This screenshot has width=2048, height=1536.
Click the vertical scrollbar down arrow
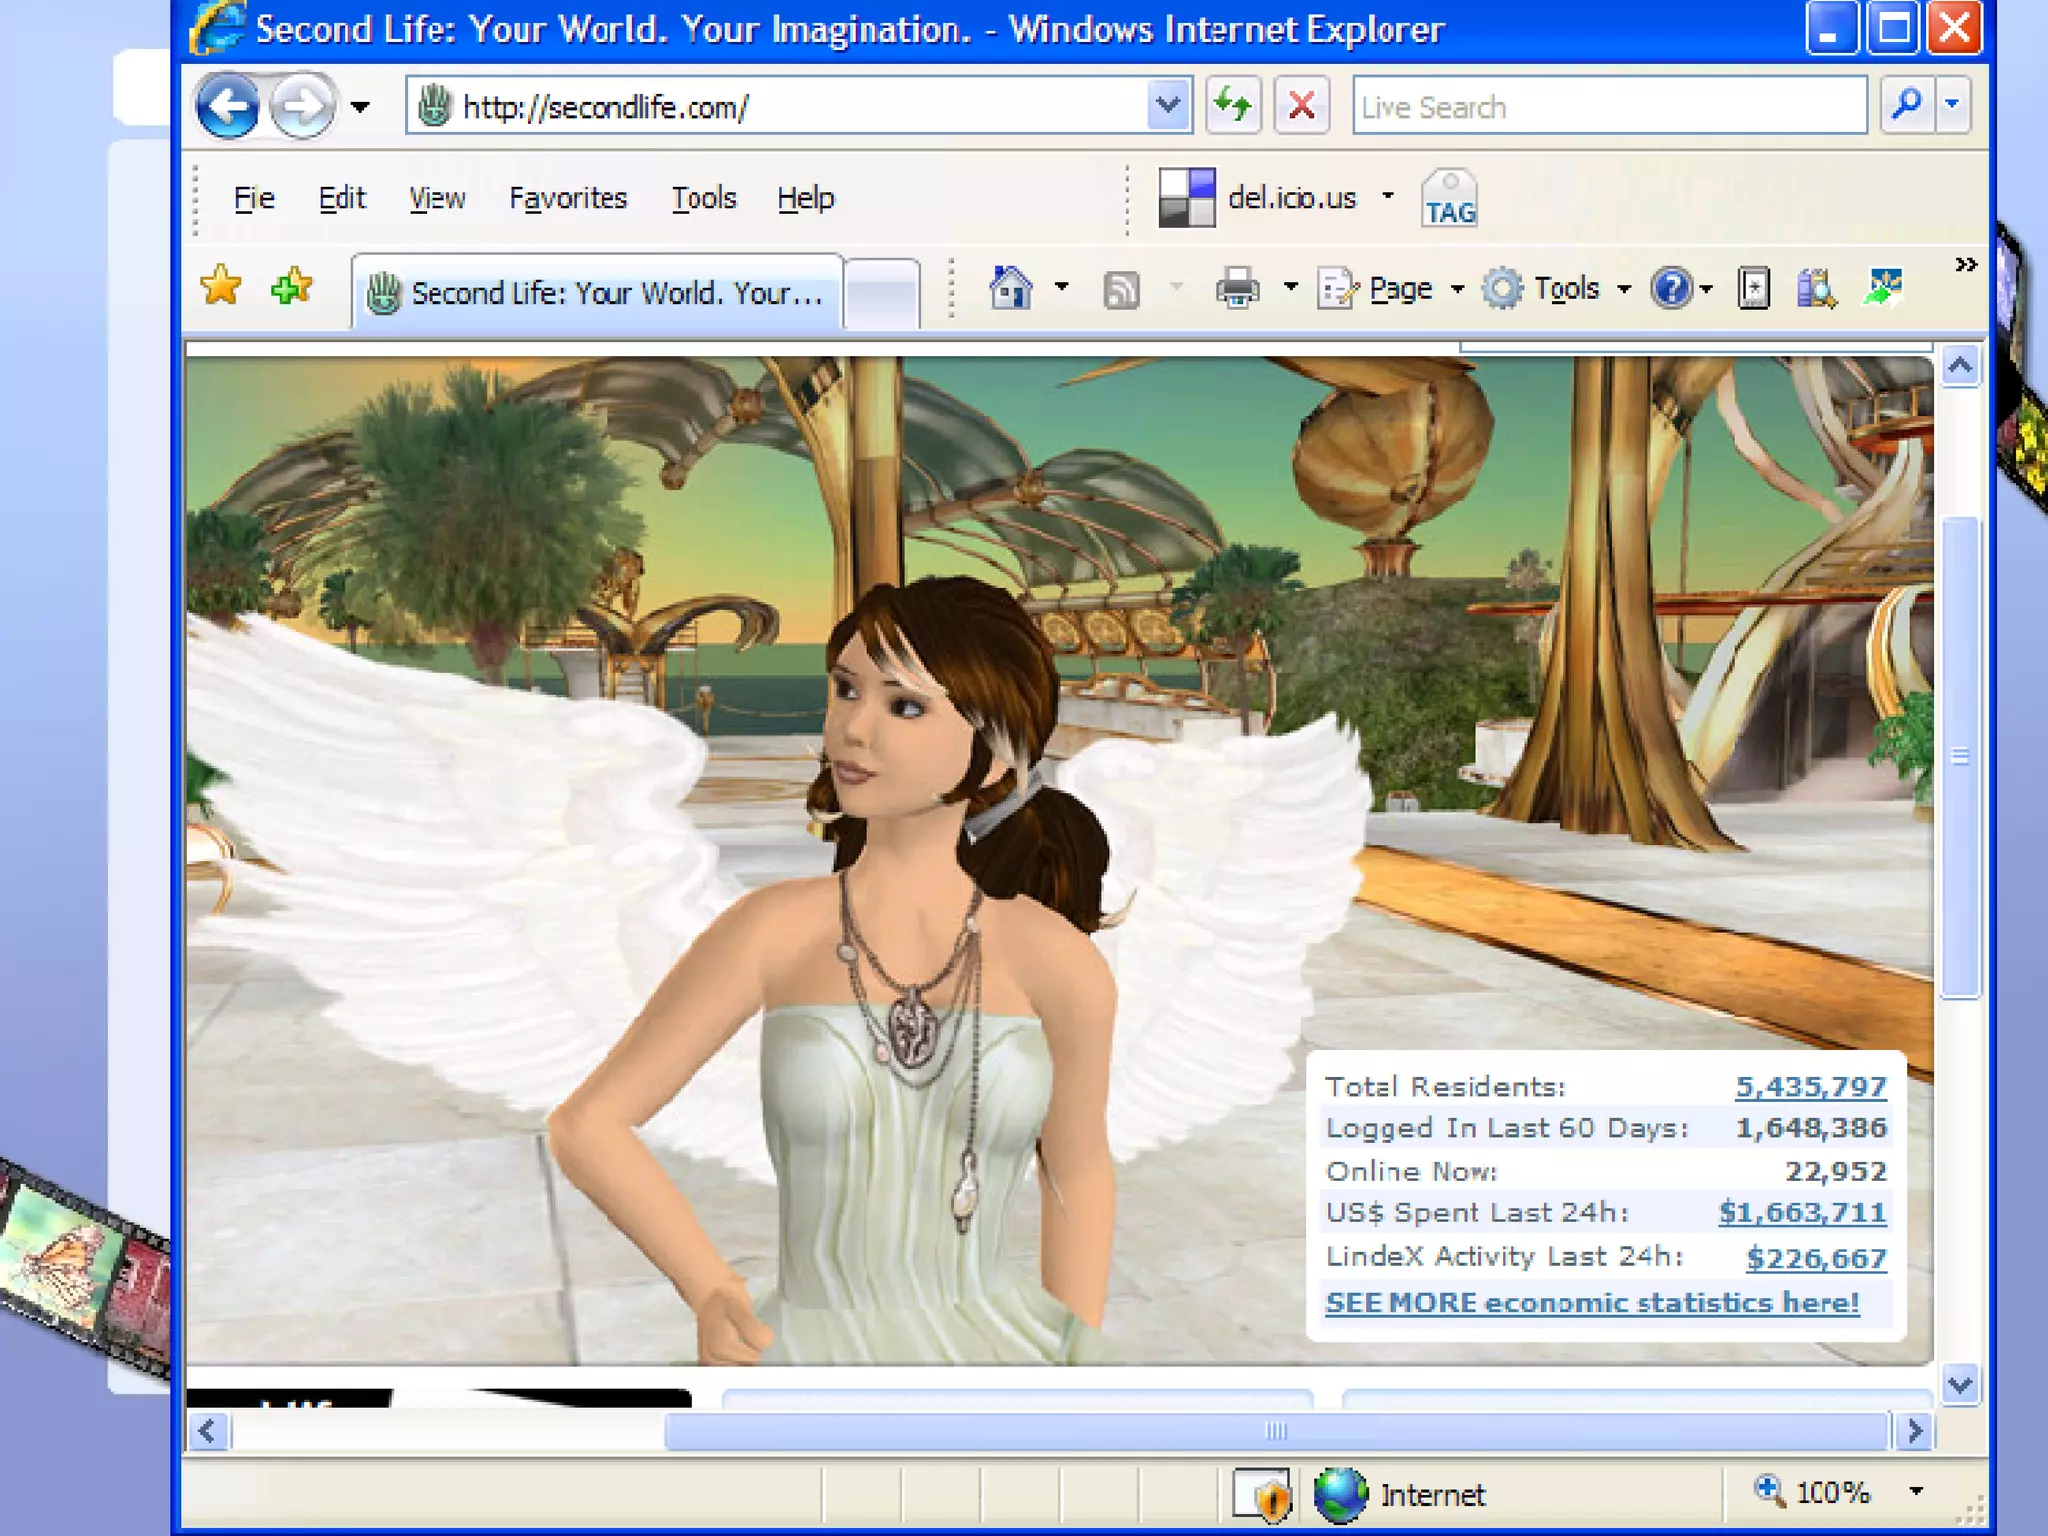pyautogui.click(x=1960, y=1386)
